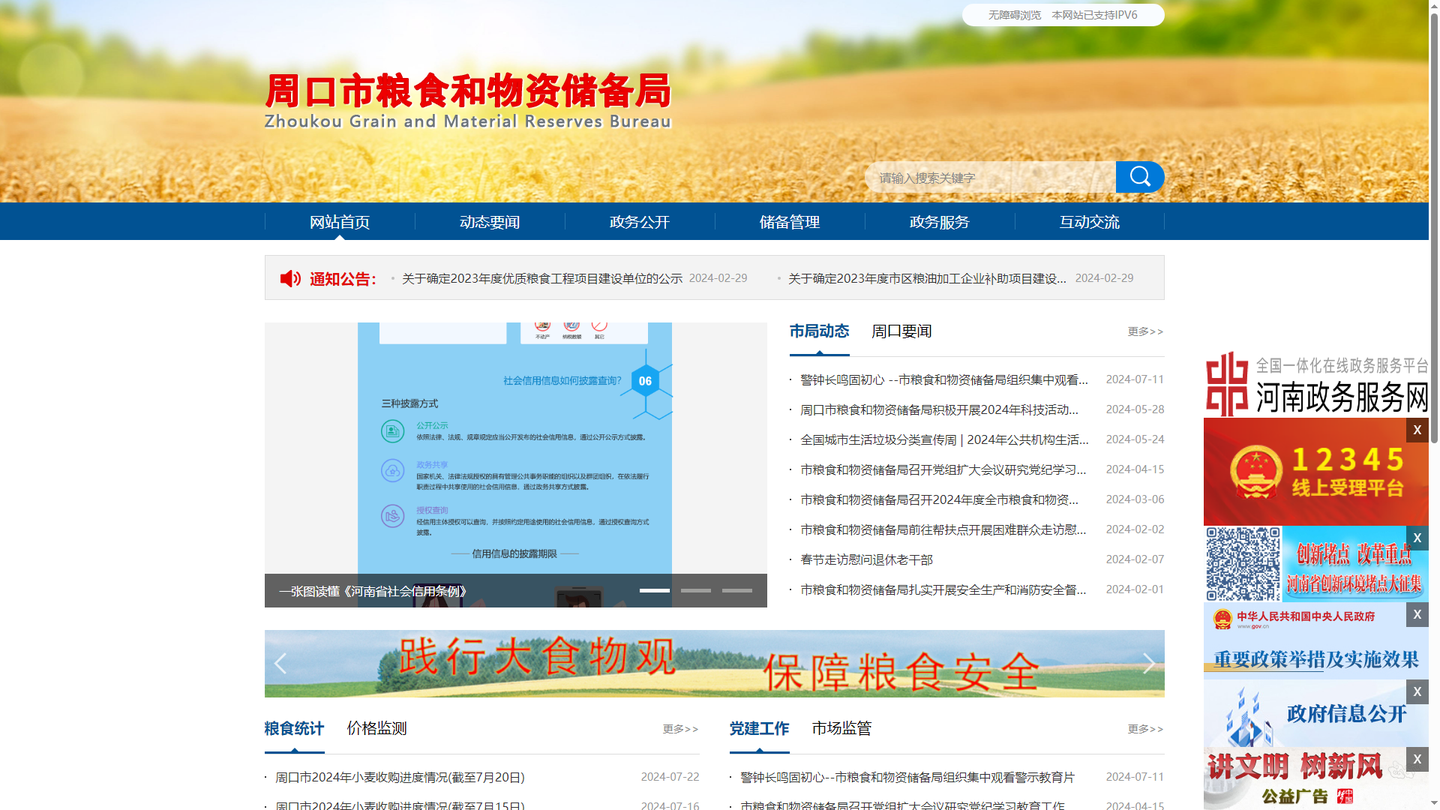Switch to the 党建工作 tab
Viewport: 1440px width, 810px height.
759,728
